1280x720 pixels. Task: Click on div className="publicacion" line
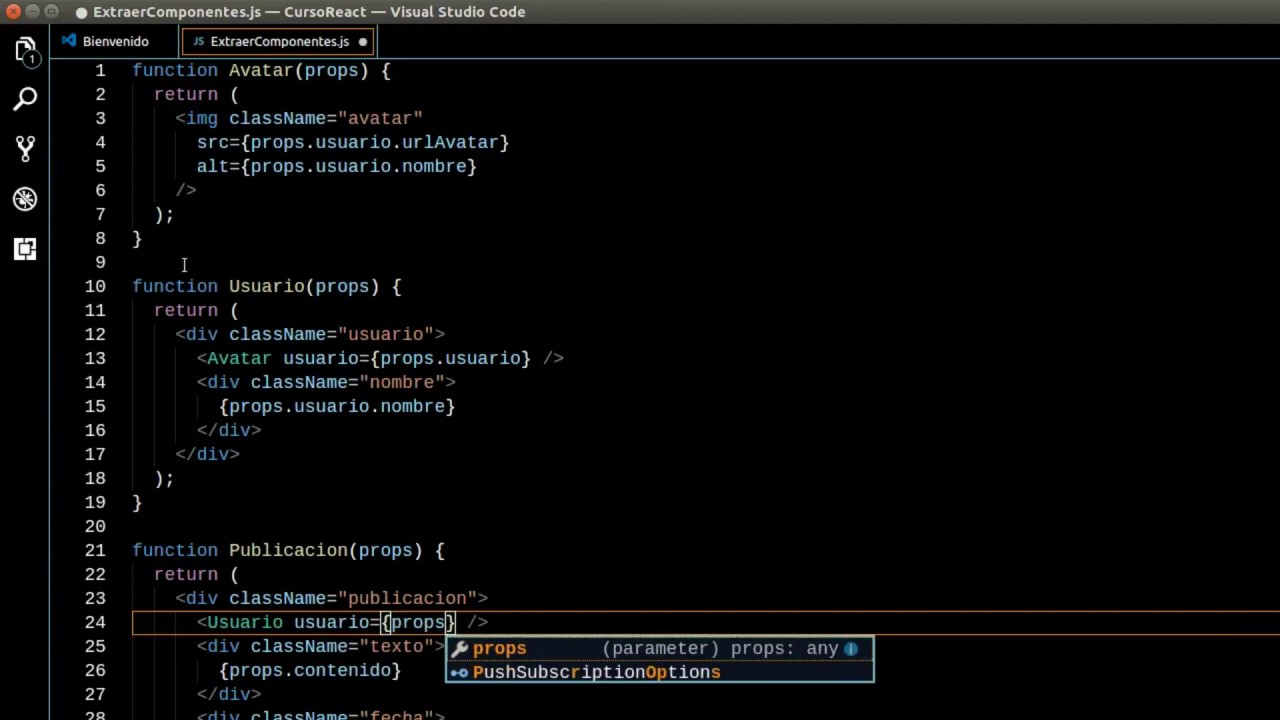point(331,598)
